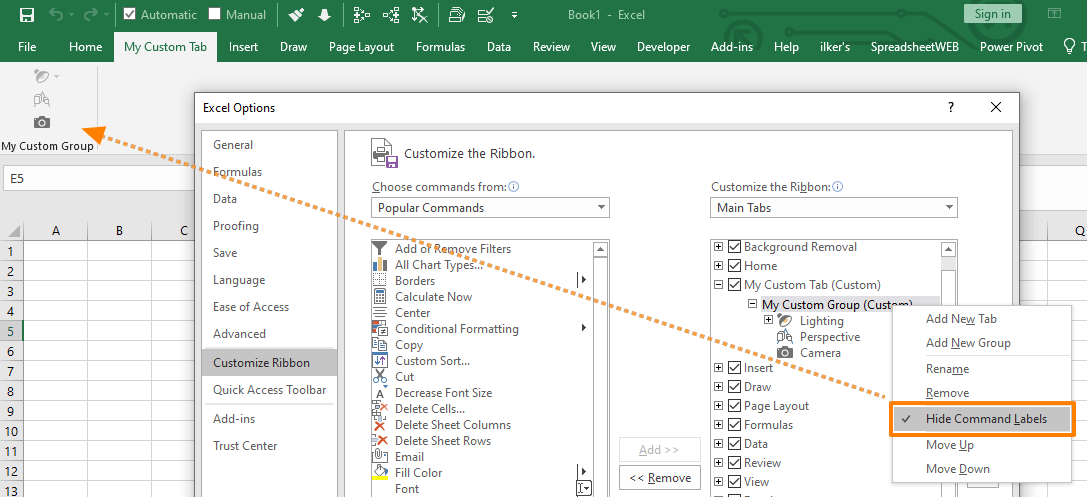Click the Camera icon in ribbon tree list
1087x497 pixels.
(785, 353)
